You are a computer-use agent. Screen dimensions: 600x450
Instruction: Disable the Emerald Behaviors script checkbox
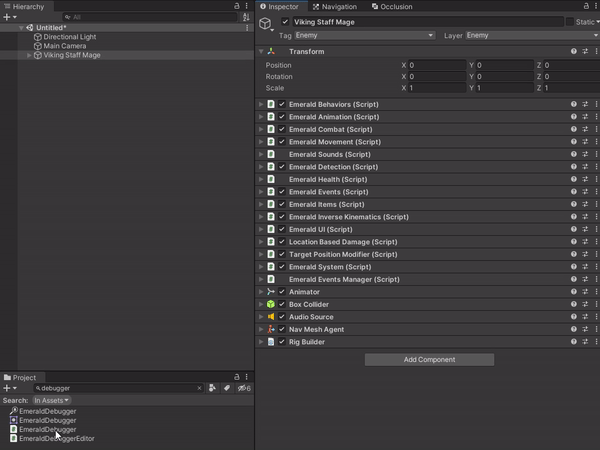click(x=282, y=104)
